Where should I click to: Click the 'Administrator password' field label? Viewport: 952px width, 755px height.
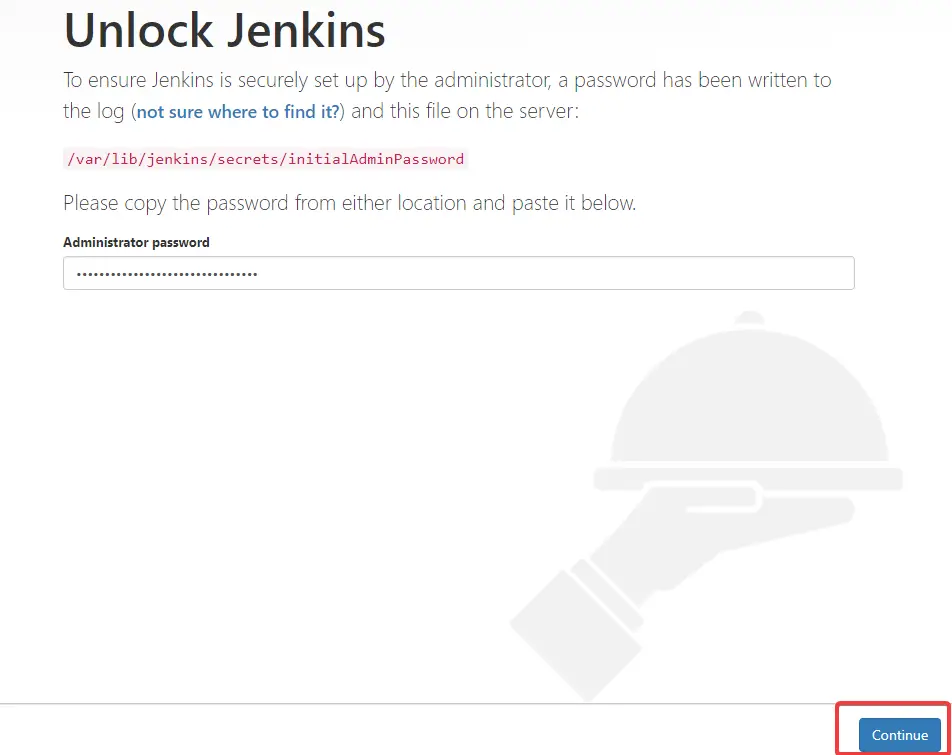136,242
